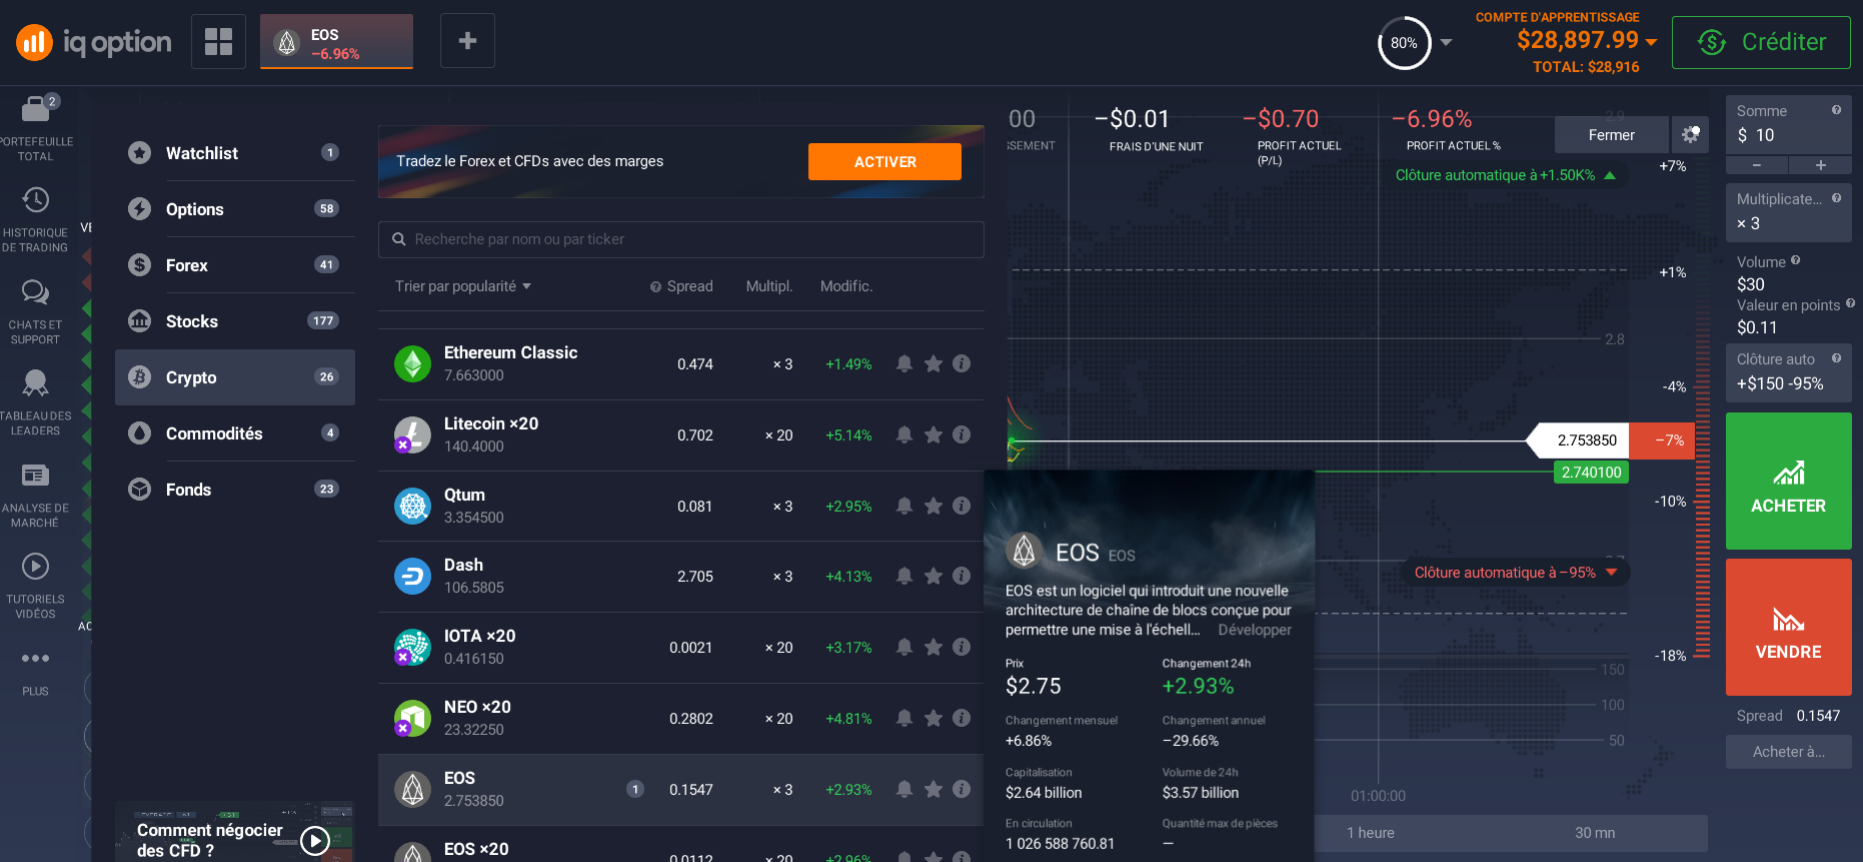1863x862 pixels.
Task: Toggle favorite star for NEO x20
Action: point(933,718)
